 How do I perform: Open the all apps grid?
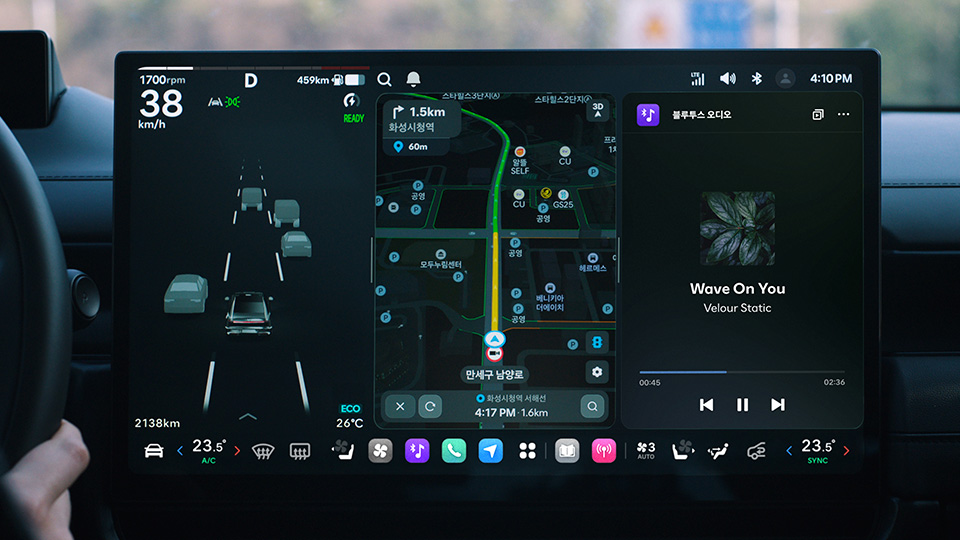tap(527, 451)
